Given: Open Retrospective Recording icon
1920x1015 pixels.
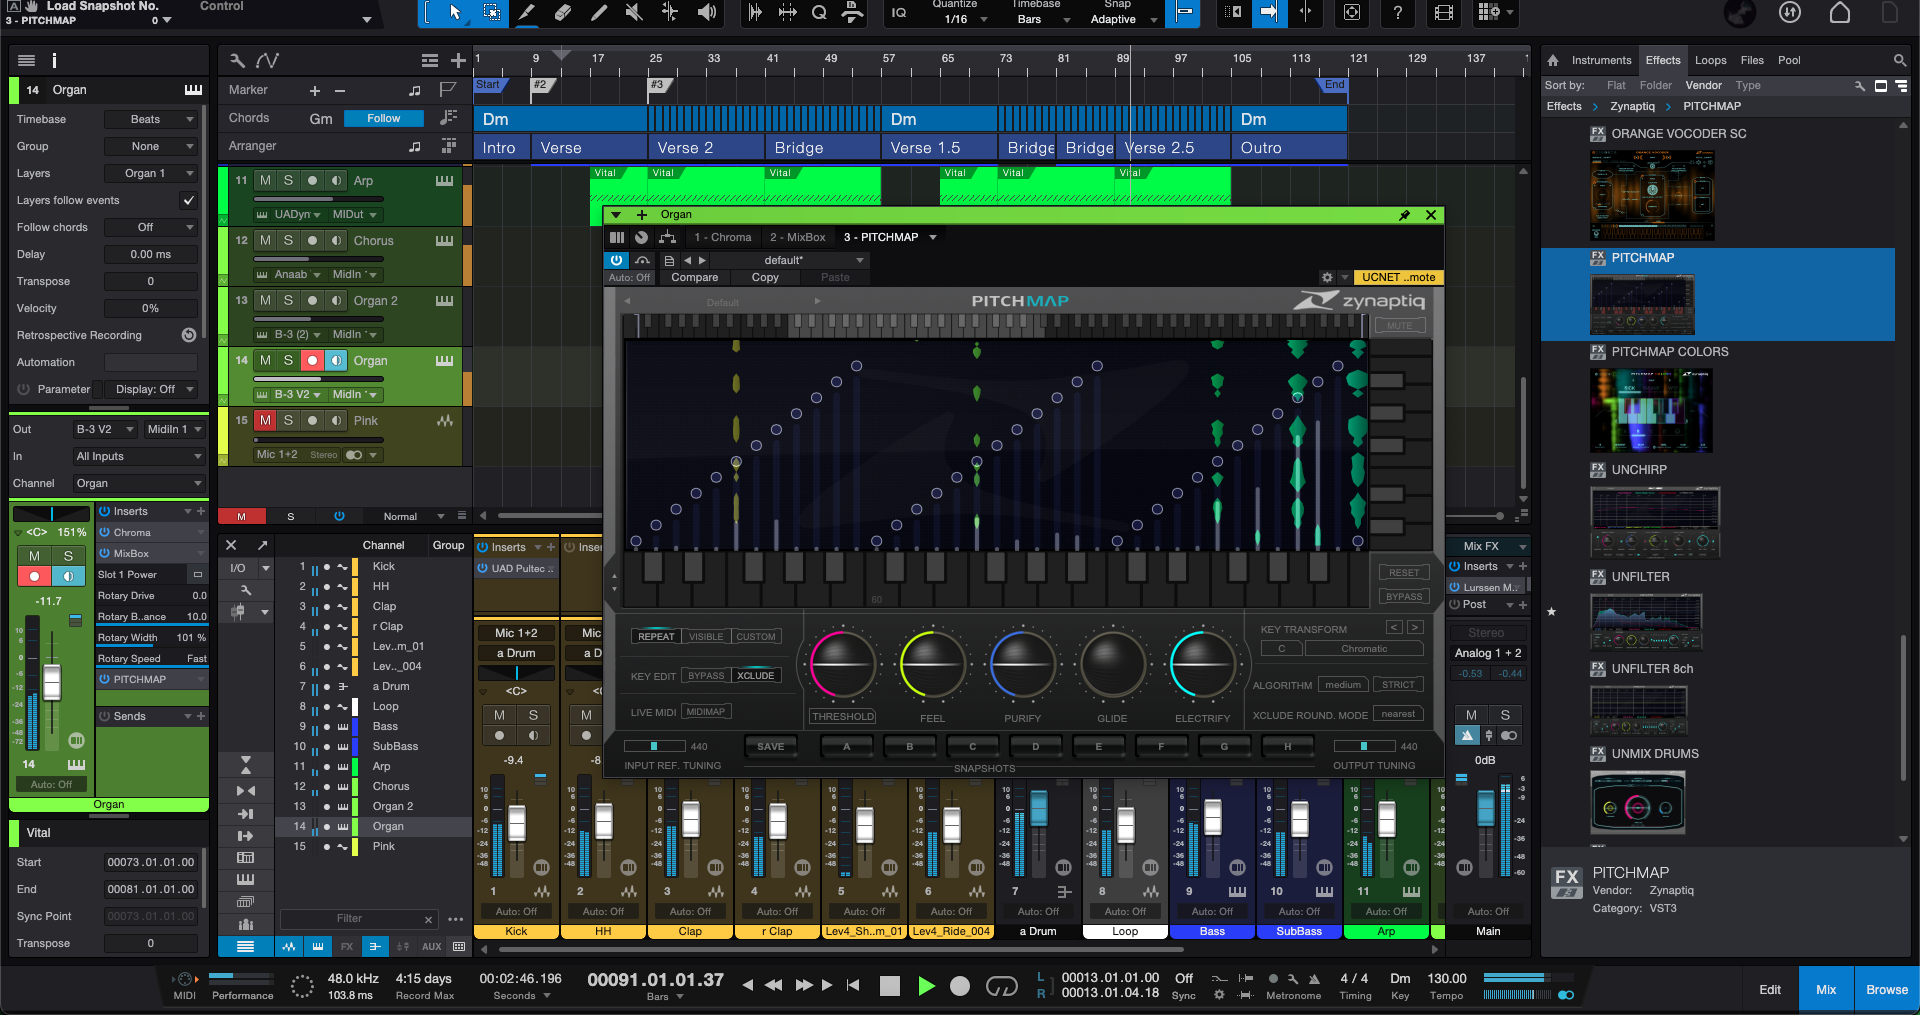Looking at the screenshot, I should tap(188, 335).
